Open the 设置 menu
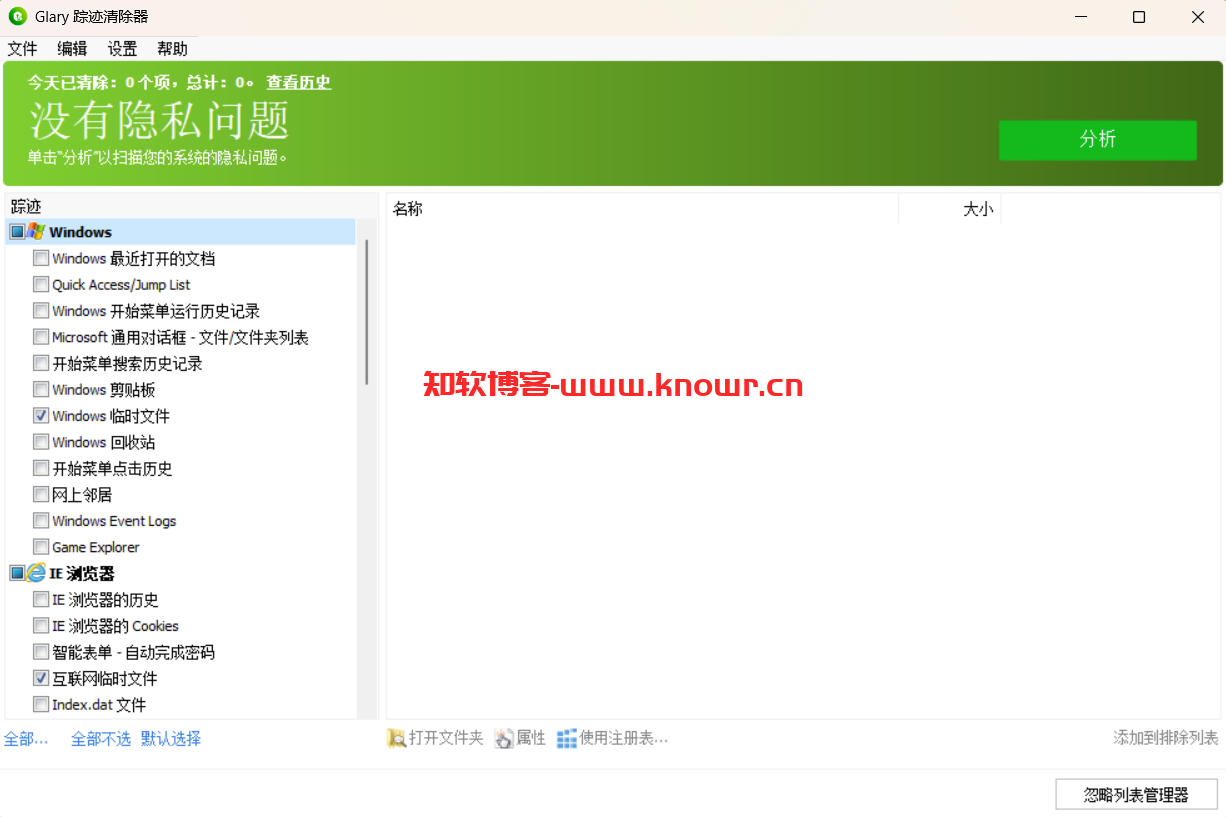This screenshot has height=817, width=1226. pos(122,48)
